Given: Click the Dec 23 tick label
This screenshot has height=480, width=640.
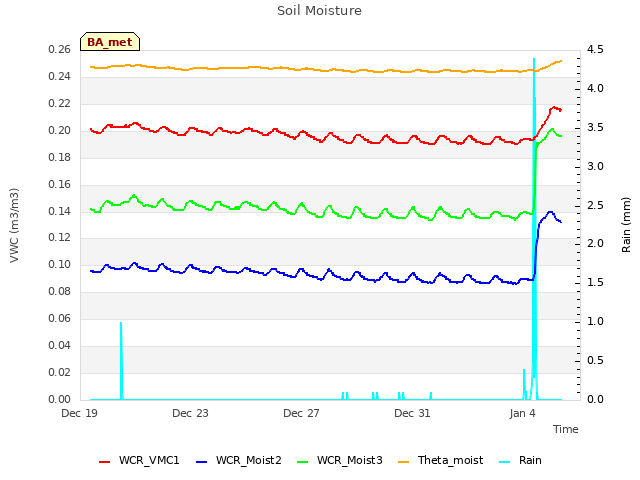Looking at the screenshot, I should pos(190,413).
